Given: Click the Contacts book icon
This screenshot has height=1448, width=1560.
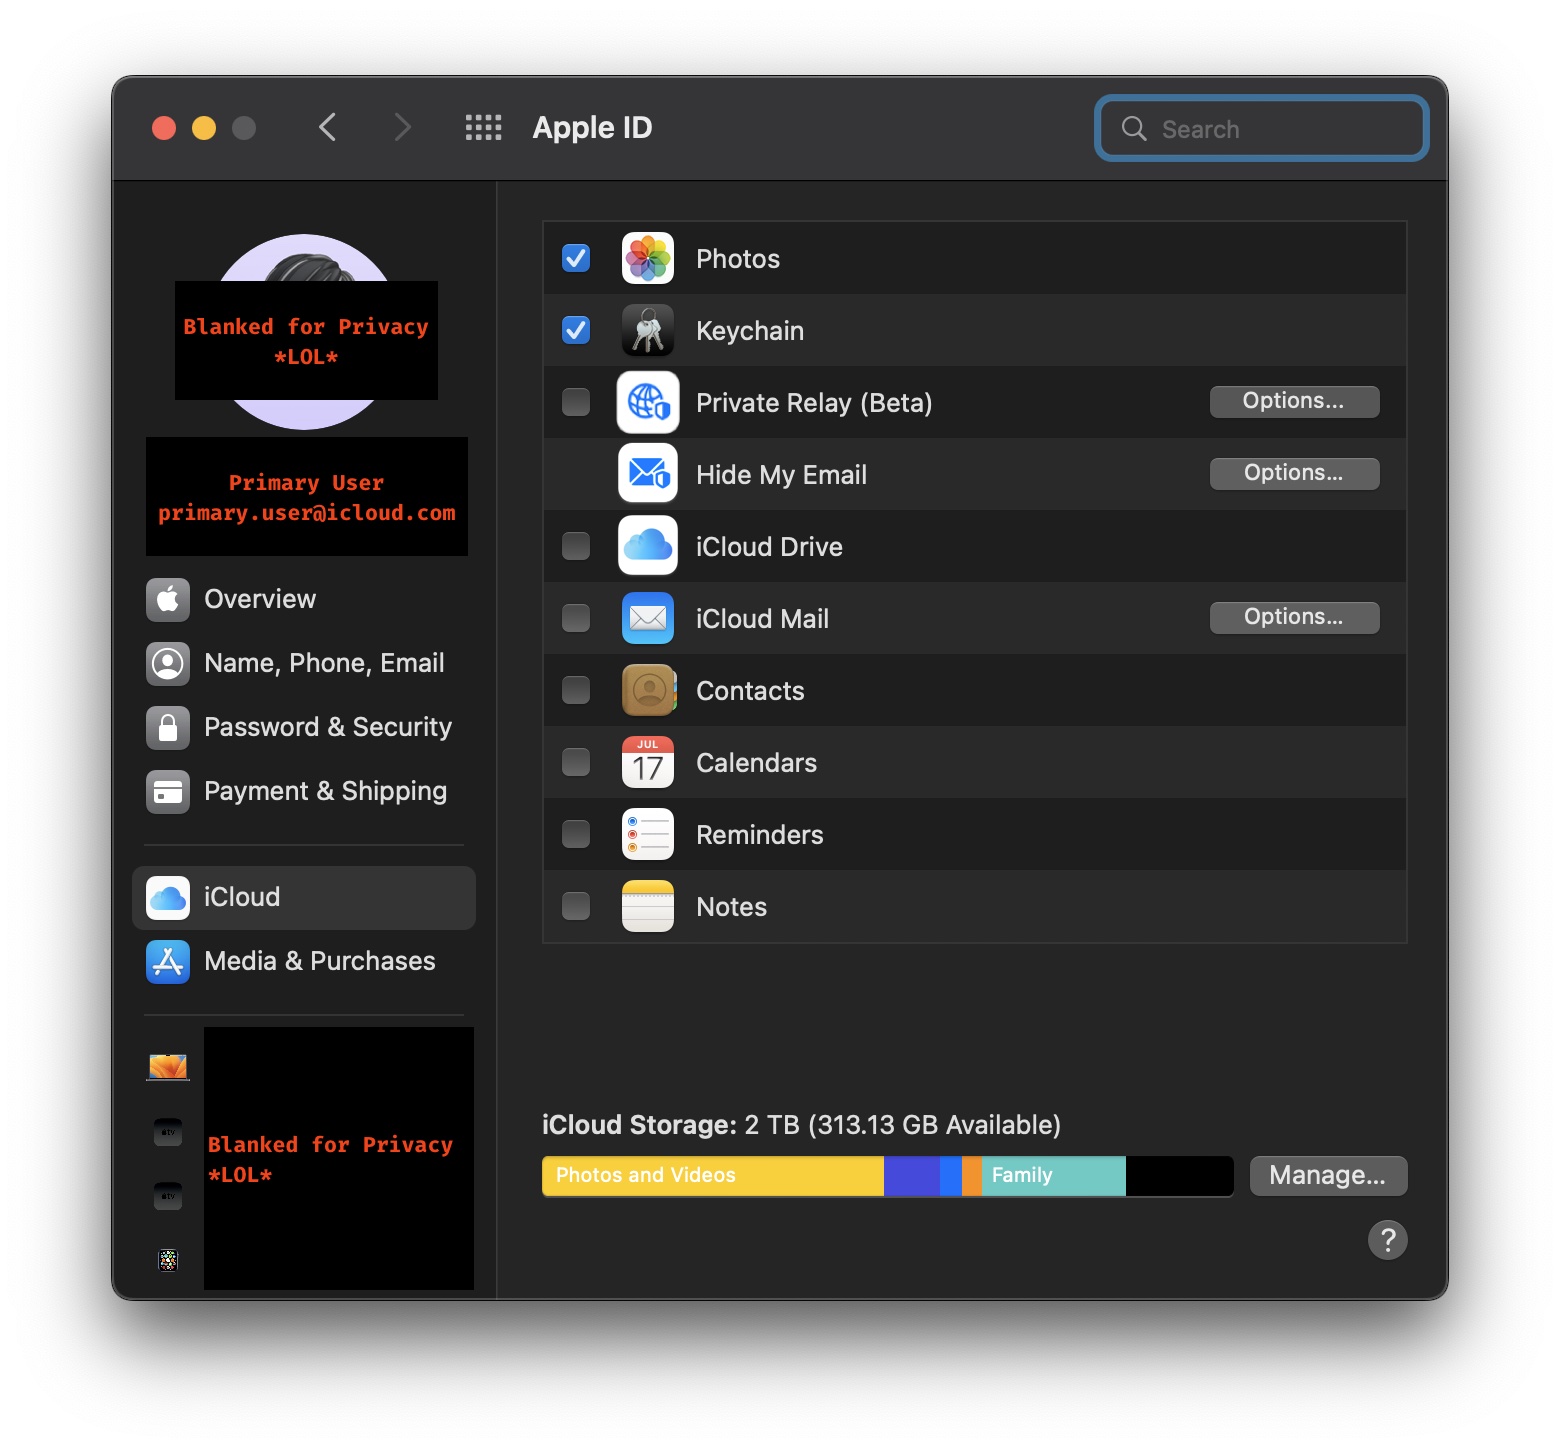Looking at the screenshot, I should (x=648, y=690).
